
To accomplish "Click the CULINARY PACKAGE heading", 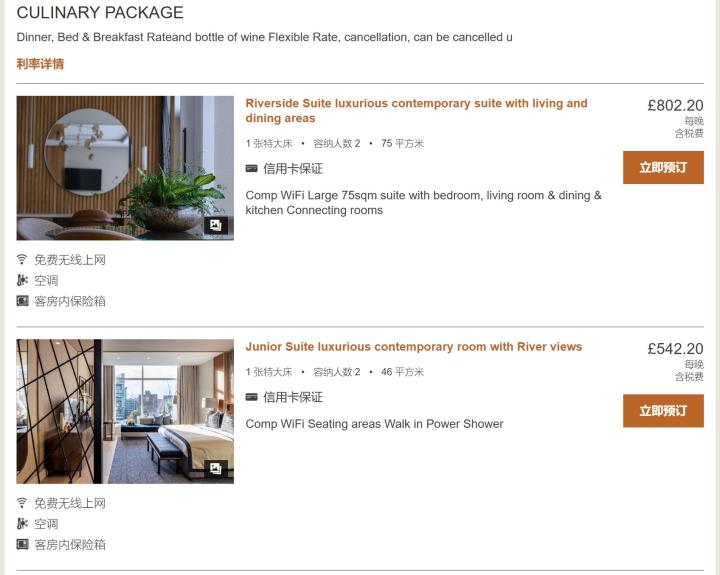I will [x=100, y=12].
